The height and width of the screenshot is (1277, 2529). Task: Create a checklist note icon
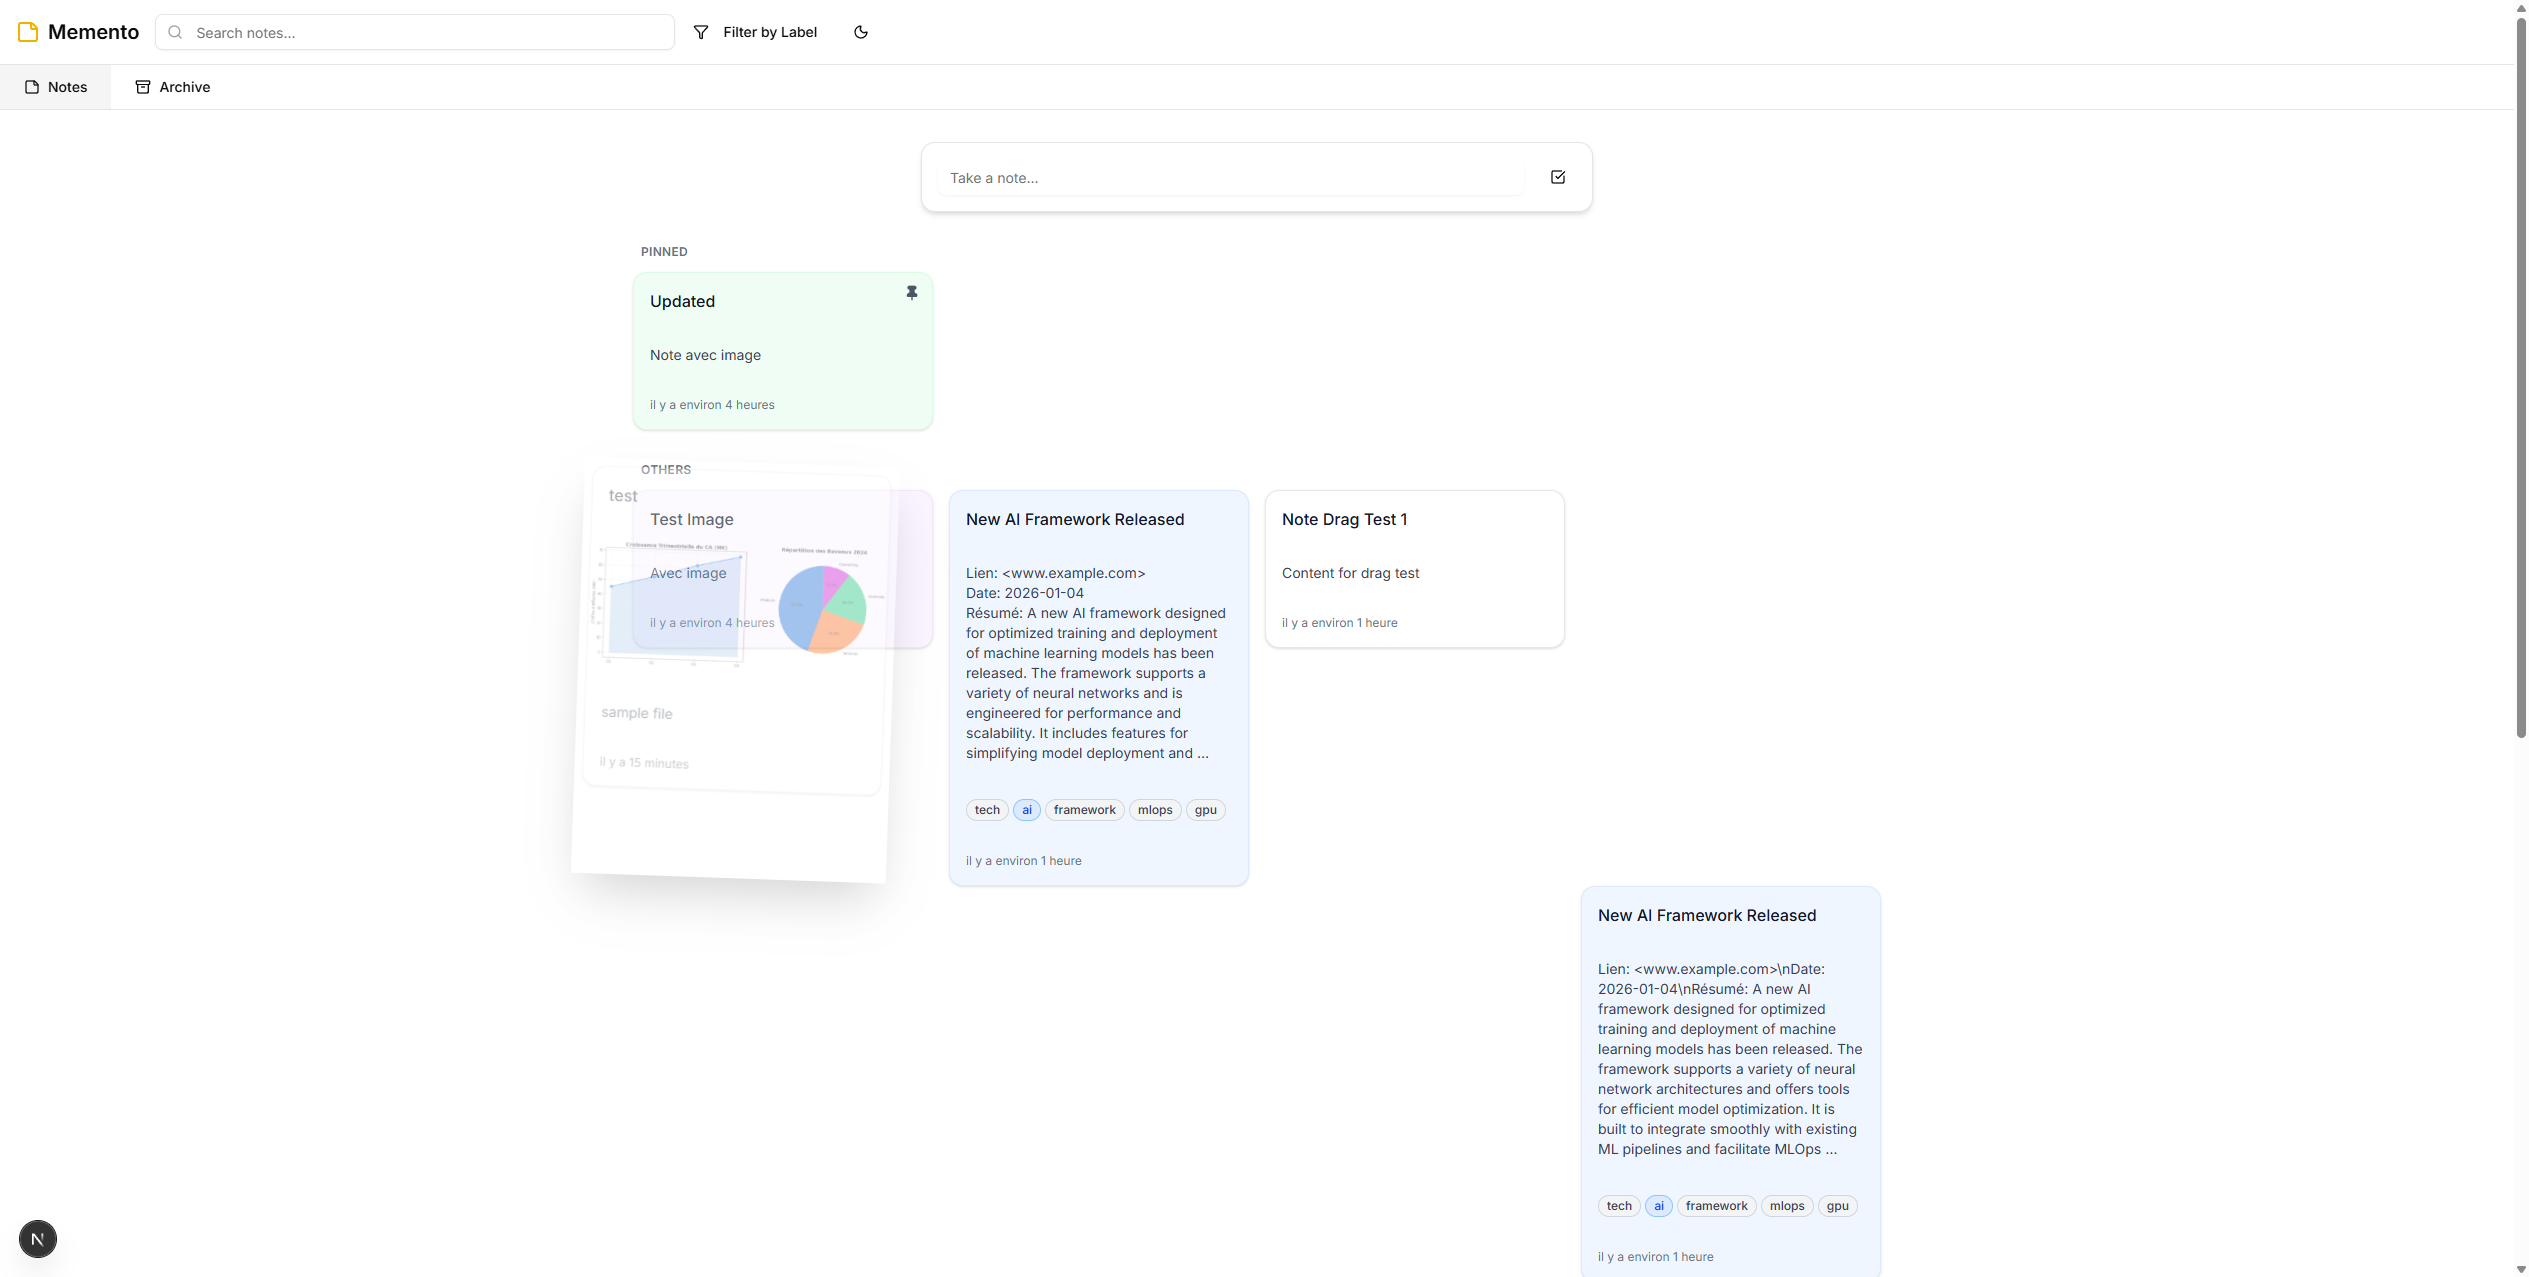click(1557, 177)
